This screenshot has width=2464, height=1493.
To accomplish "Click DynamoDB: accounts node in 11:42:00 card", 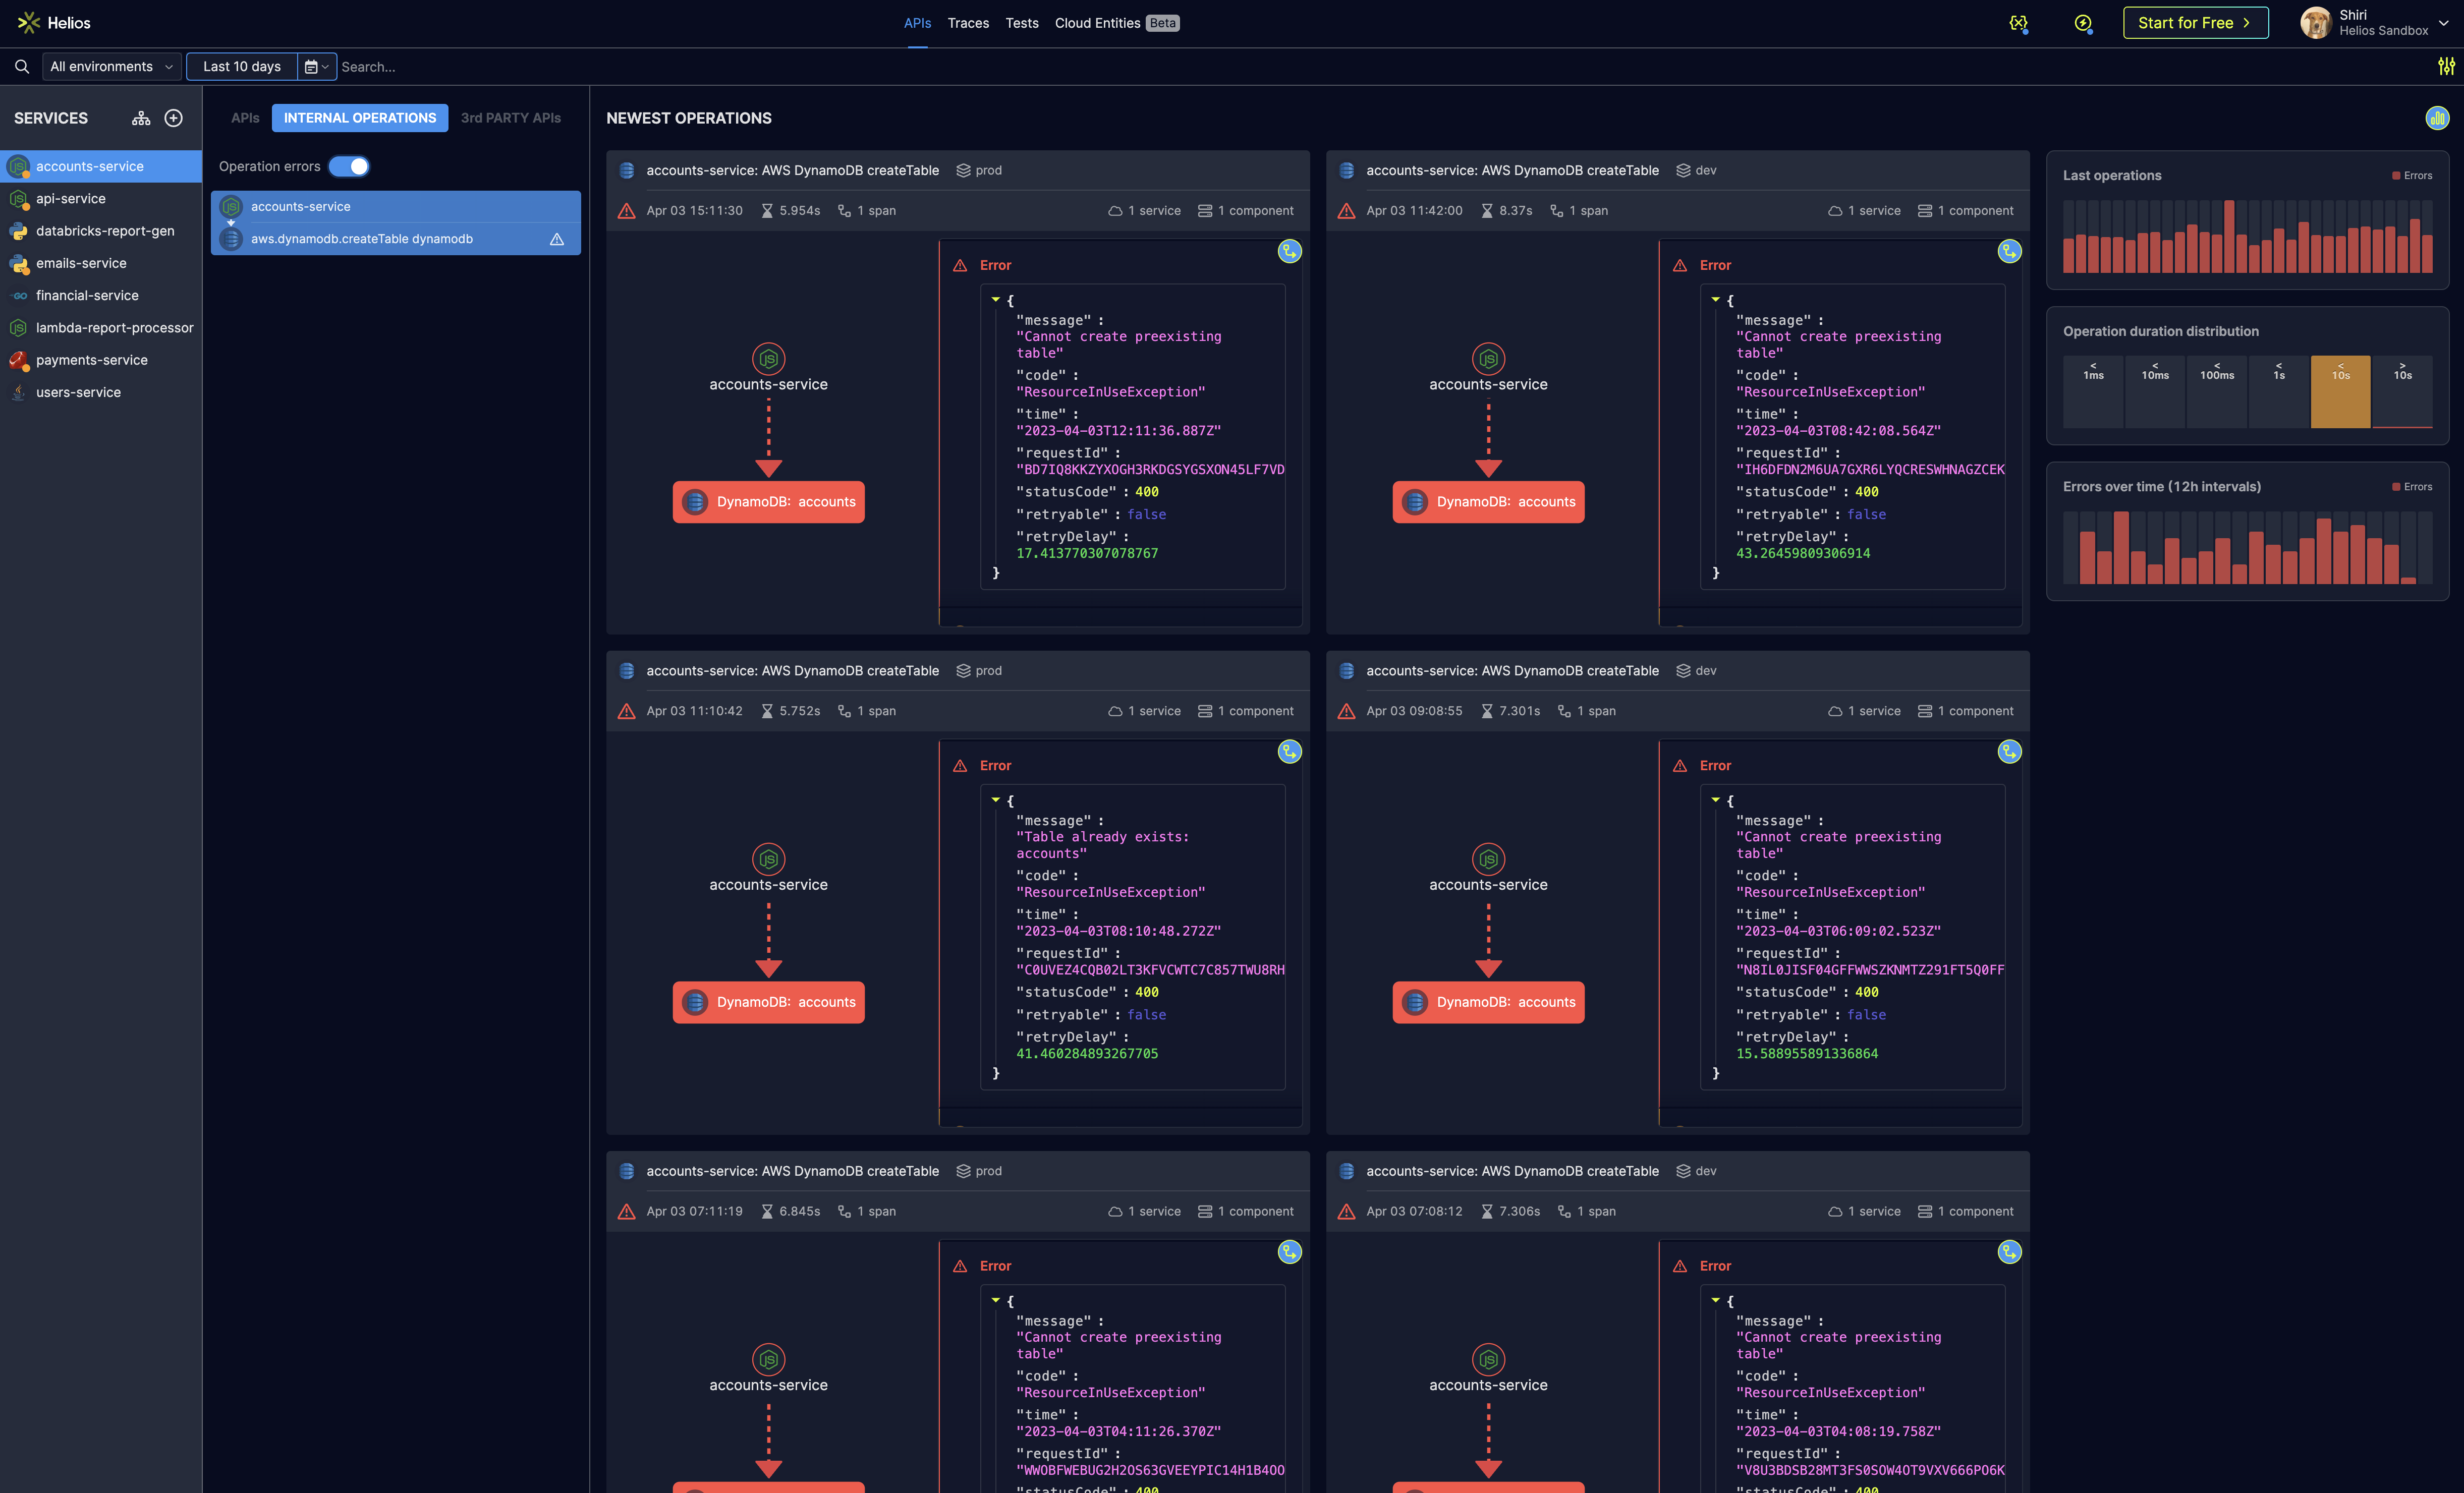I will click(1488, 502).
